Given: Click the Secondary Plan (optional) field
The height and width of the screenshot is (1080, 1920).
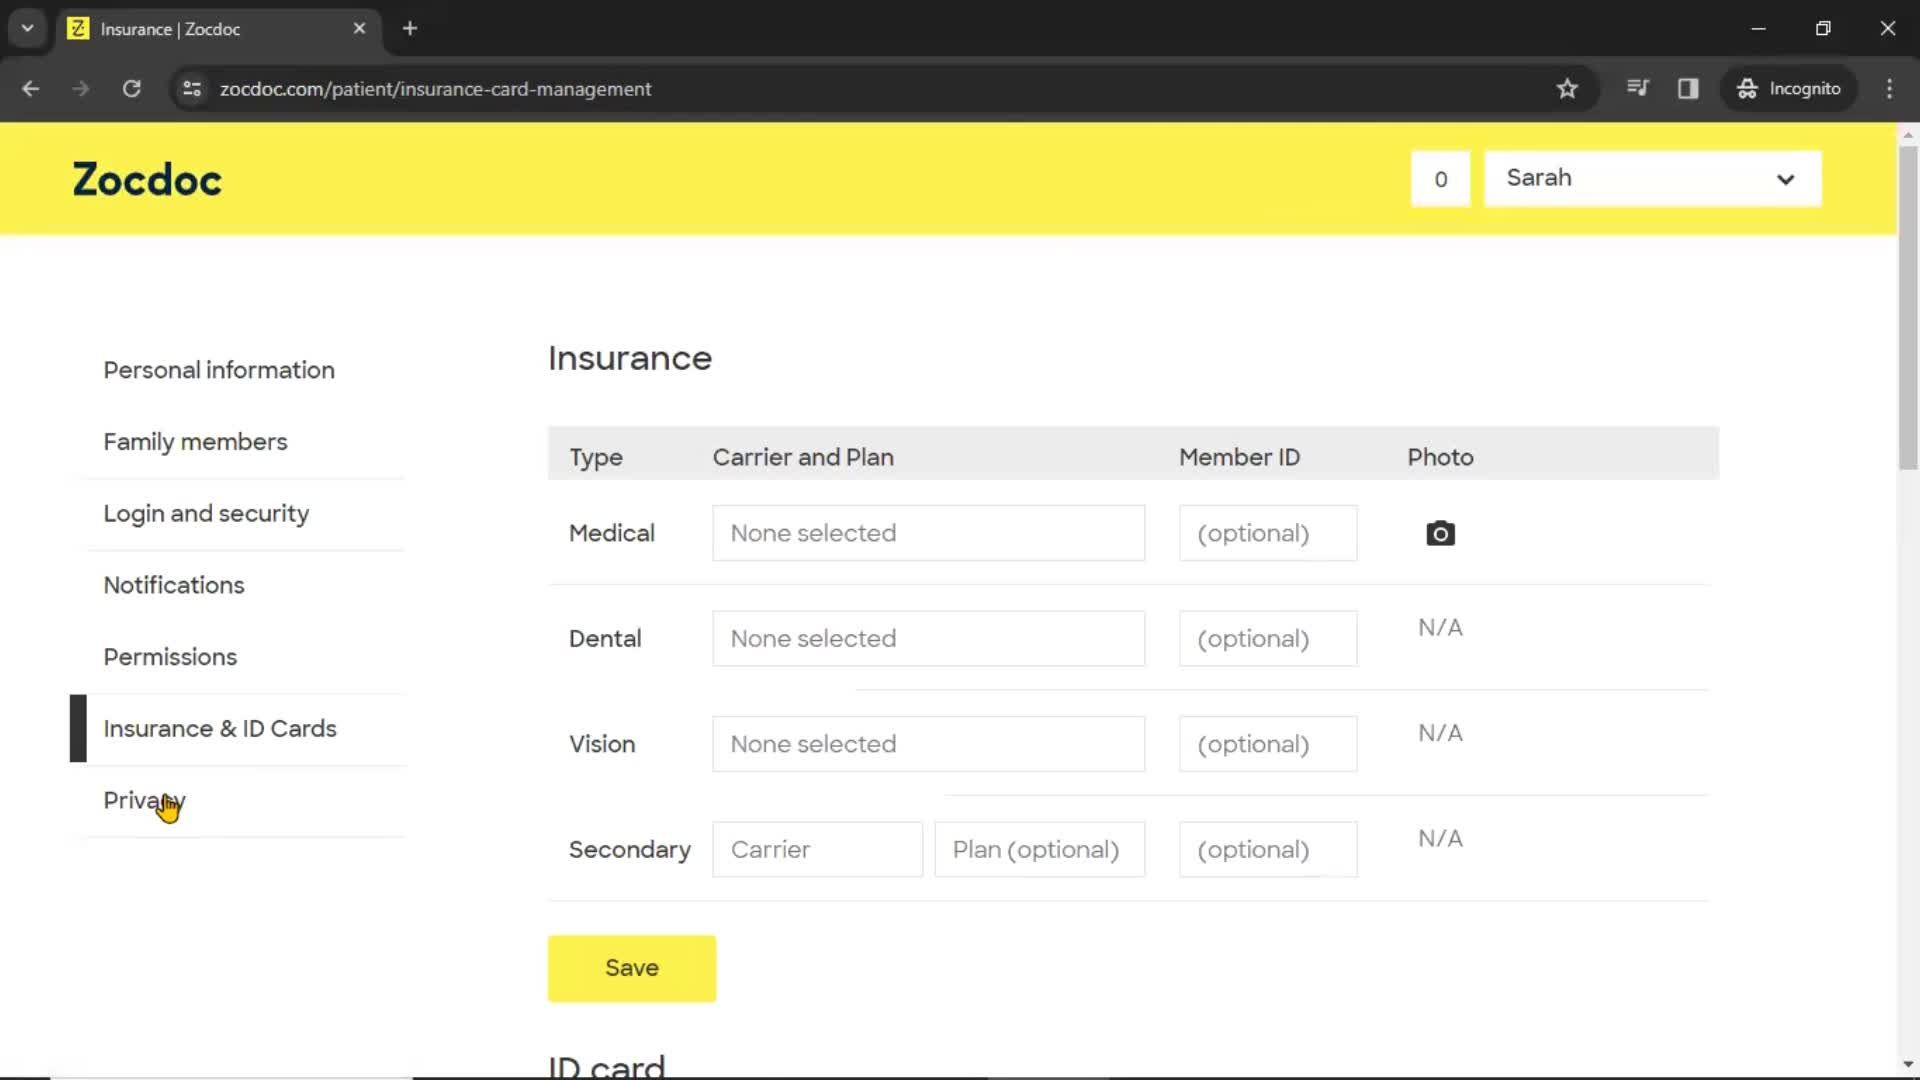Looking at the screenshot, I should pos(1039,849).
